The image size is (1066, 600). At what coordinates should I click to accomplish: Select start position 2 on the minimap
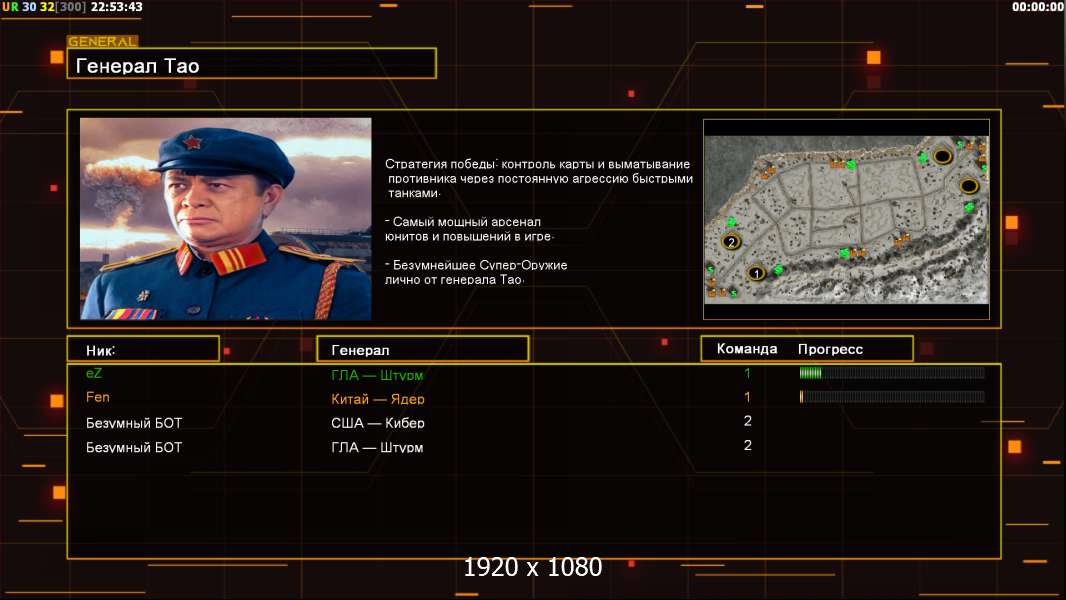pyautogui.click(x=731, y=241)
